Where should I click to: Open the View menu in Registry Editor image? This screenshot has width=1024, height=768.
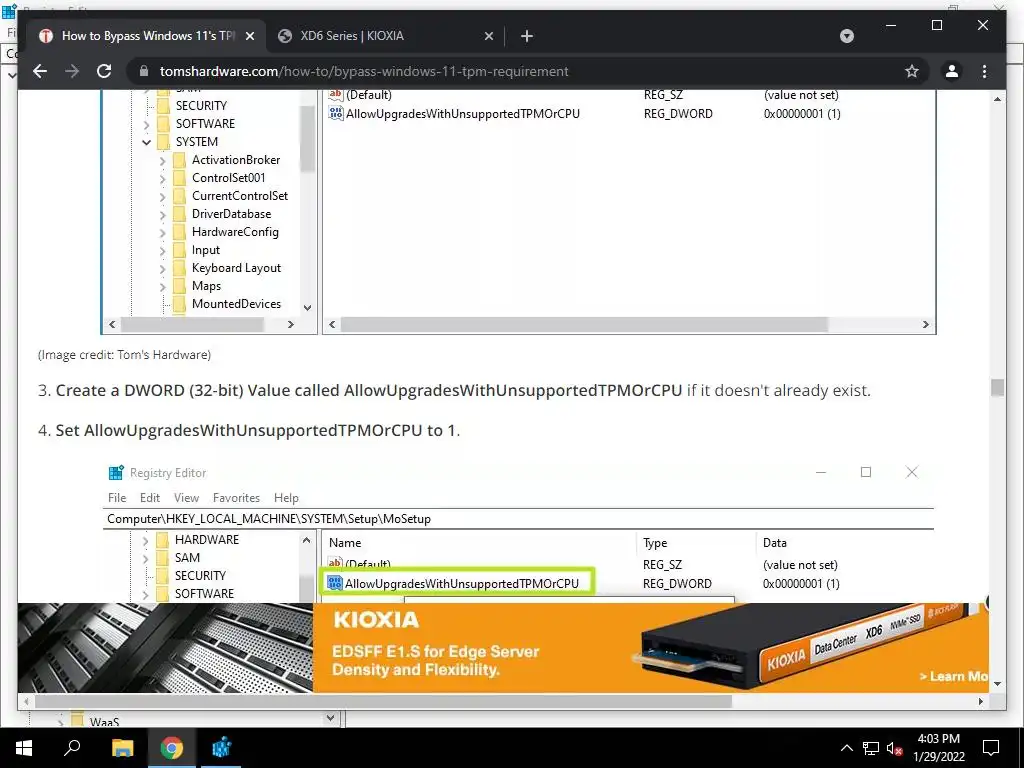(186, 498)
